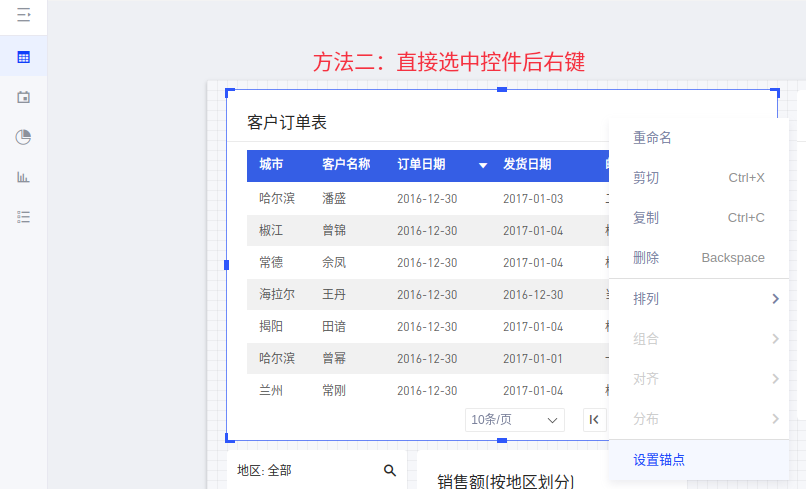Image resolution: width=806 pixels, height=489 pixels.
Task: Select 设置锚点 menu entry
Action: (659, 460)
